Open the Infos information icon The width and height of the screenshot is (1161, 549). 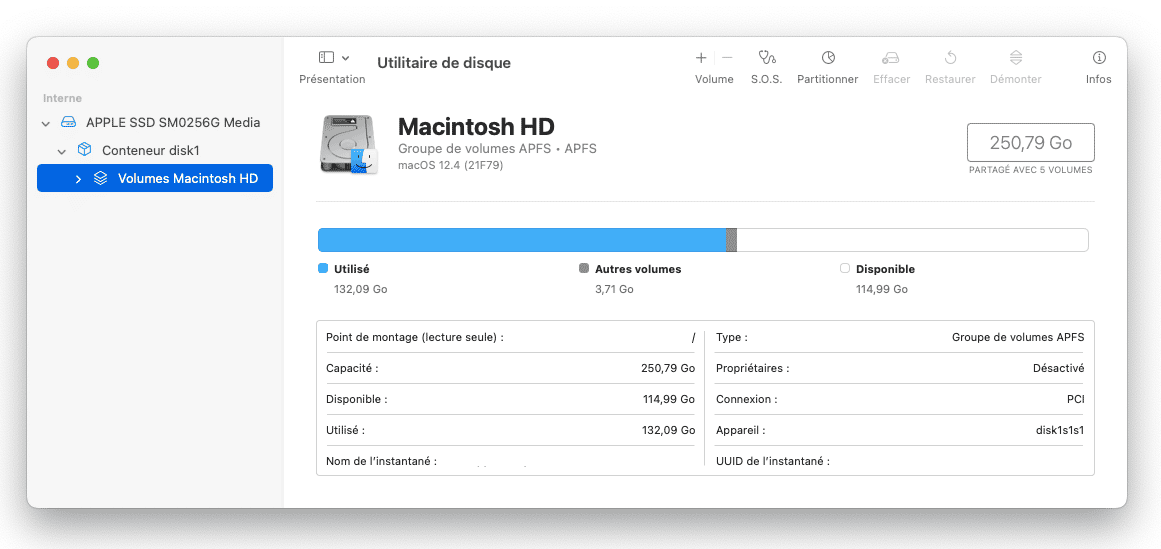1099,58
